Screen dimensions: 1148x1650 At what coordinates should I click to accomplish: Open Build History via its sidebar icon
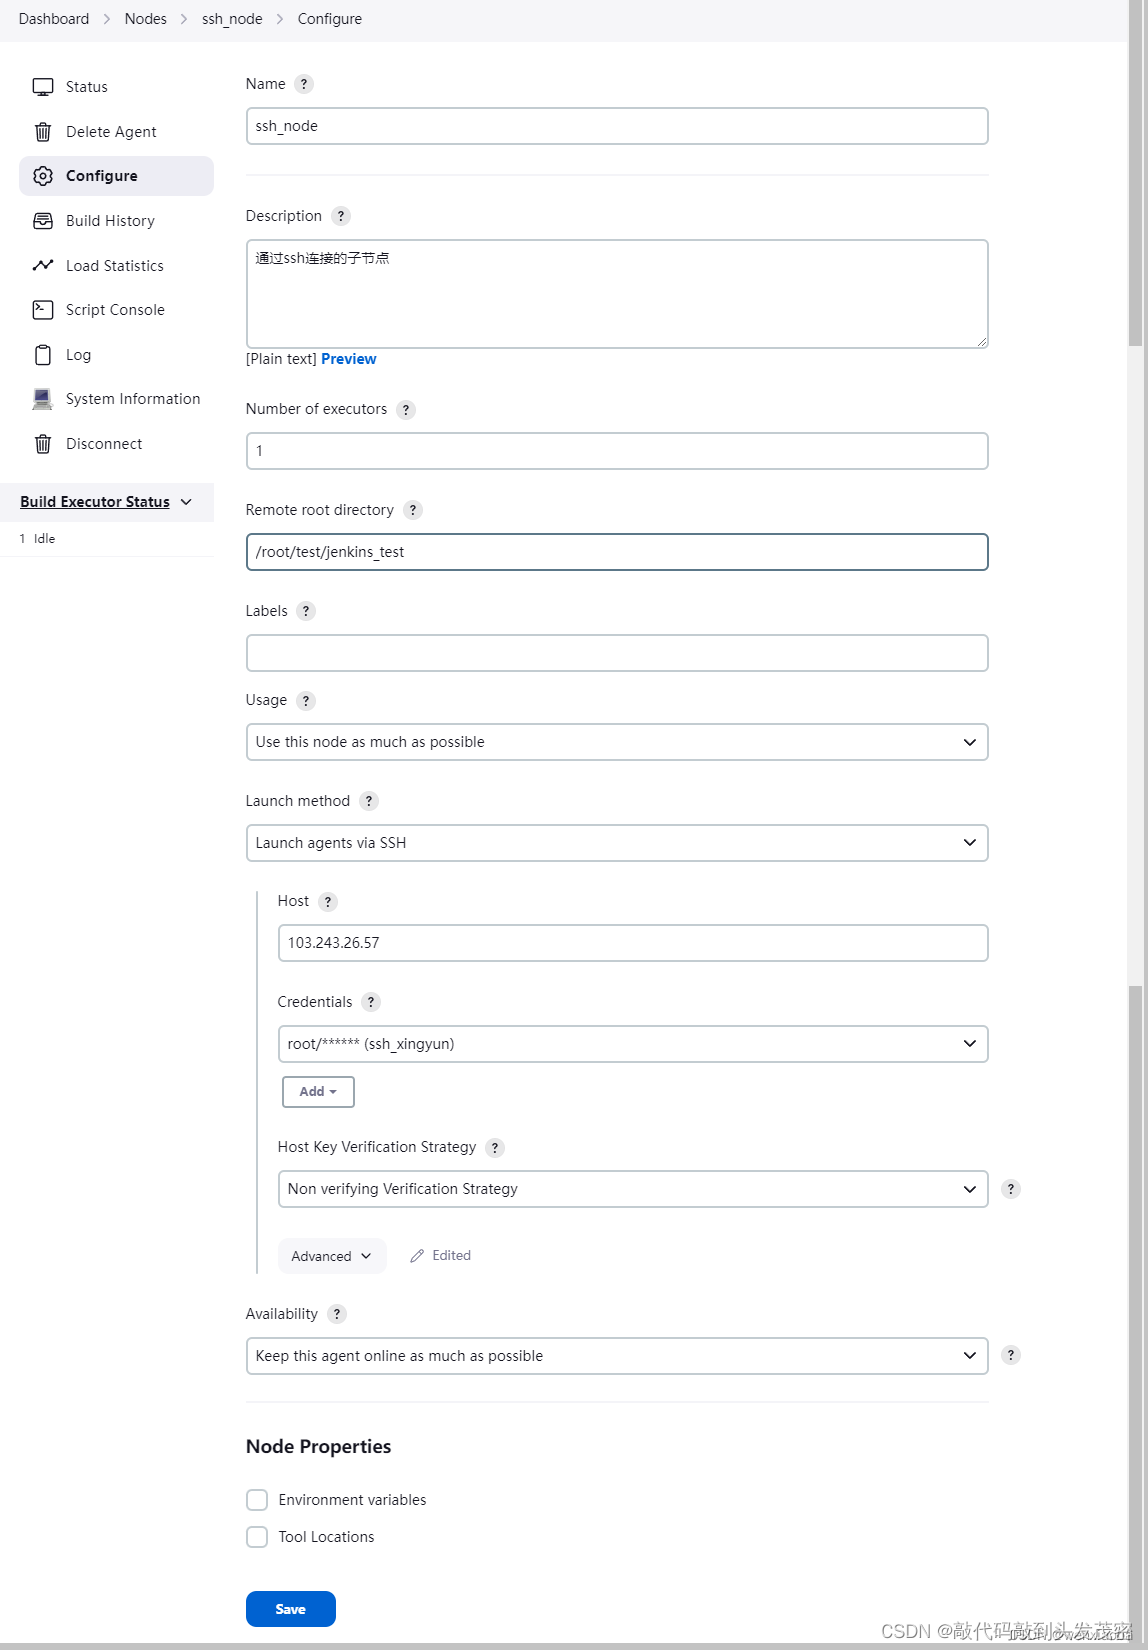(43, 221)
